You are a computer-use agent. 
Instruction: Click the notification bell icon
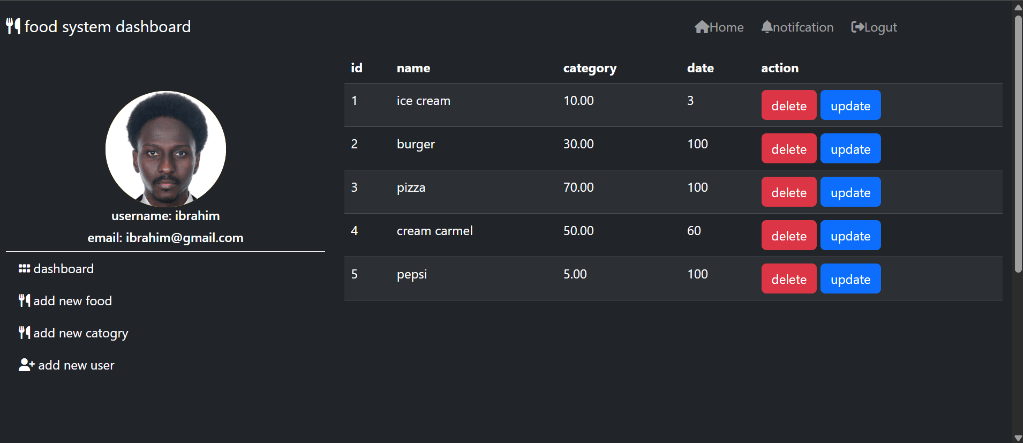coord(767,27)
